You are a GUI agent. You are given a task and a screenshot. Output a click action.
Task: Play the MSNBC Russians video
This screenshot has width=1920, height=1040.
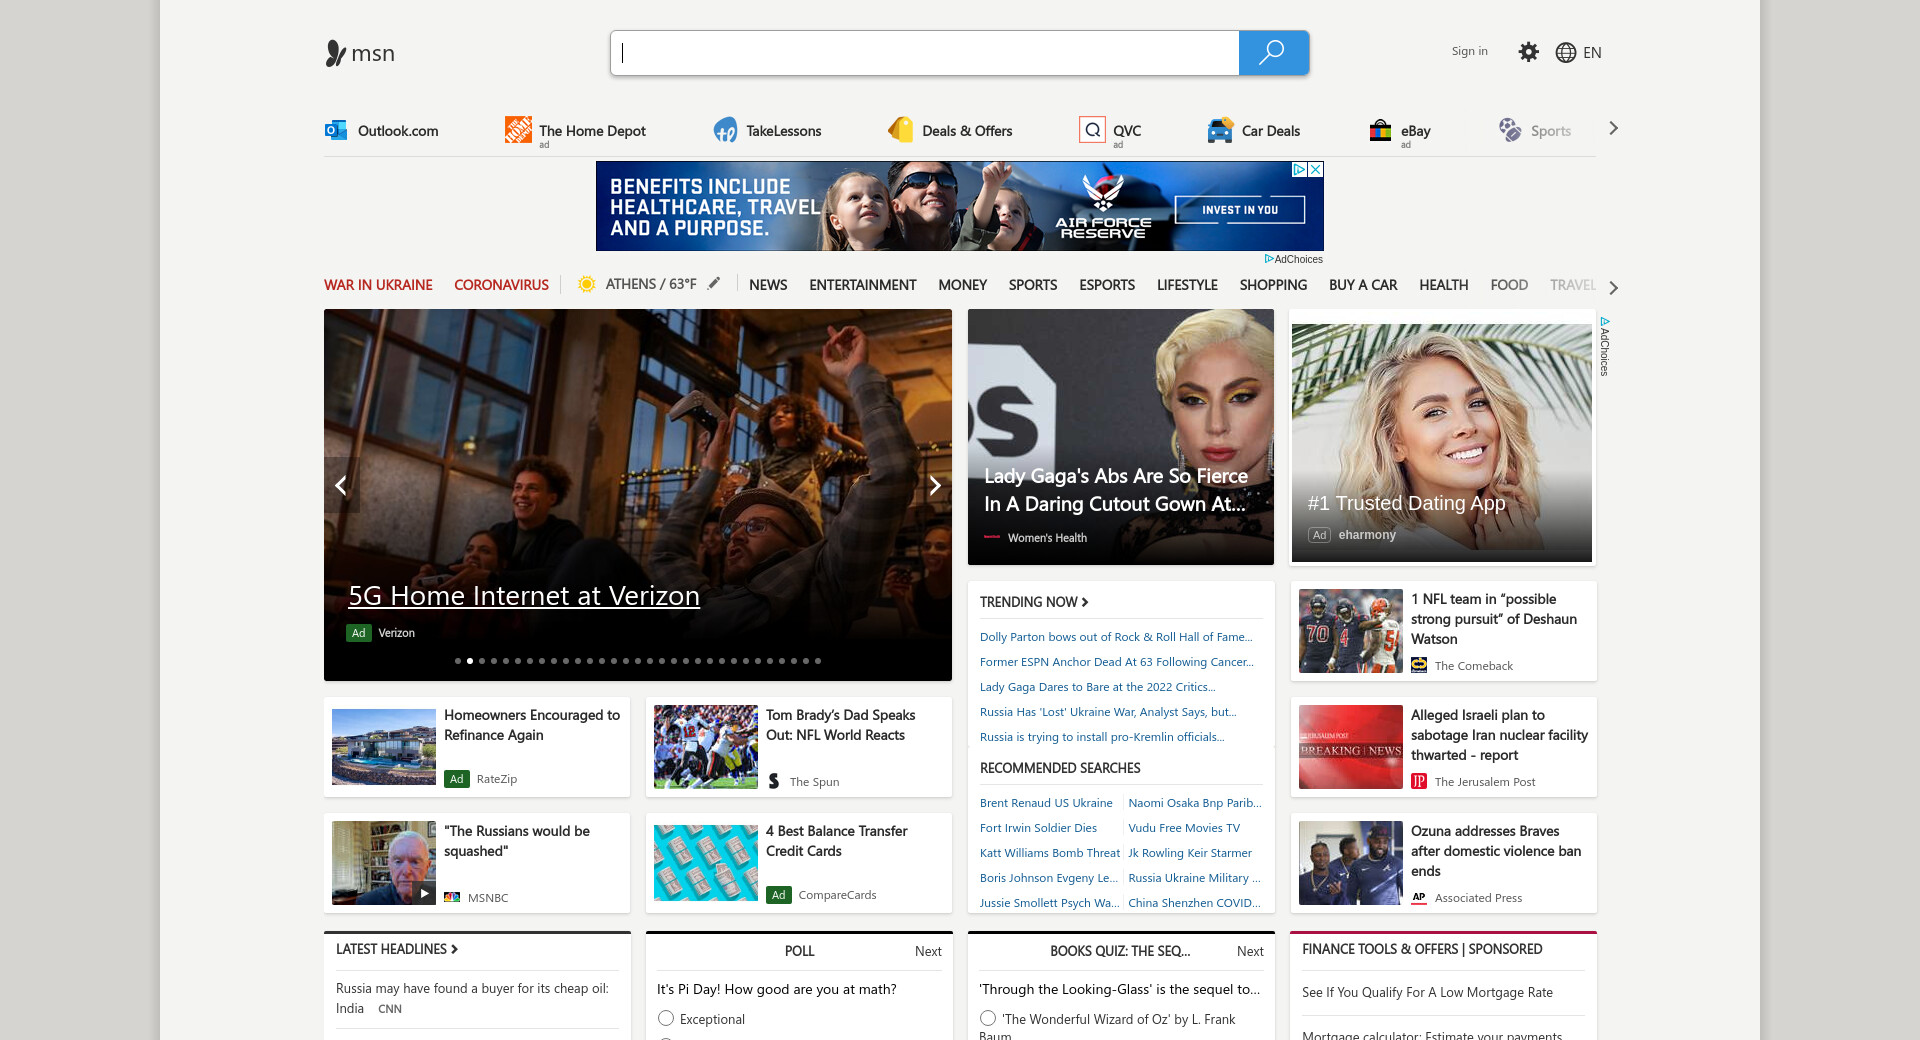[425, 893]
